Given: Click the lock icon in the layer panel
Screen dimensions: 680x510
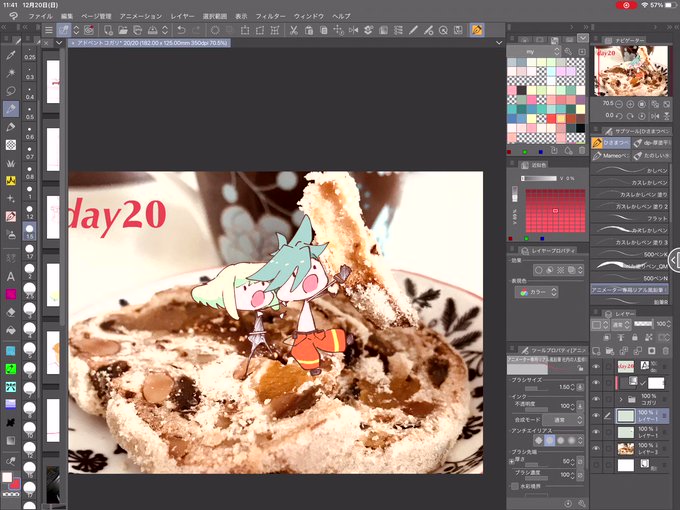Looking at the screenshot, I should click(x=634, y=337).
